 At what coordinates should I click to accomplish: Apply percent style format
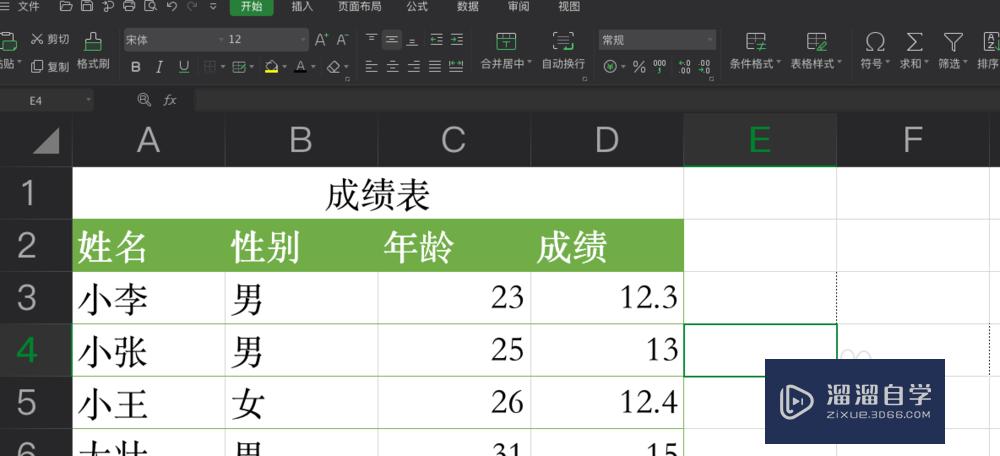click(x=639, y=66)
